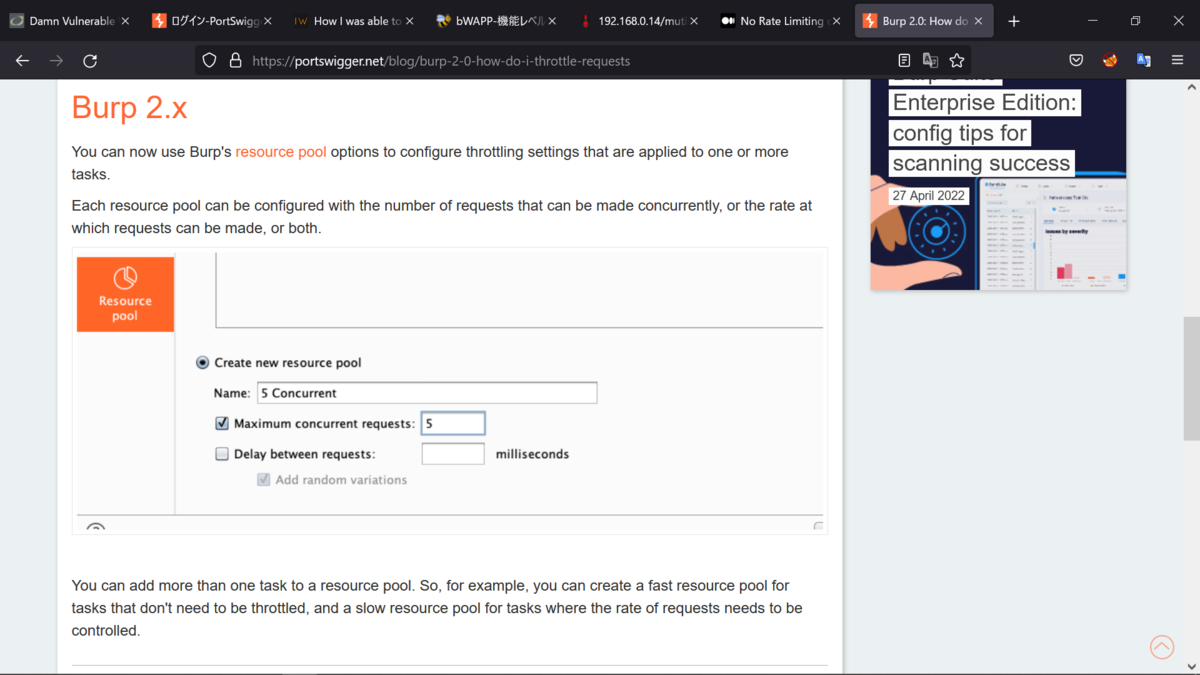Click the Name field showing 5 Concurrent
Viewport: 1200px width, 675px height.
click(427, 393)
